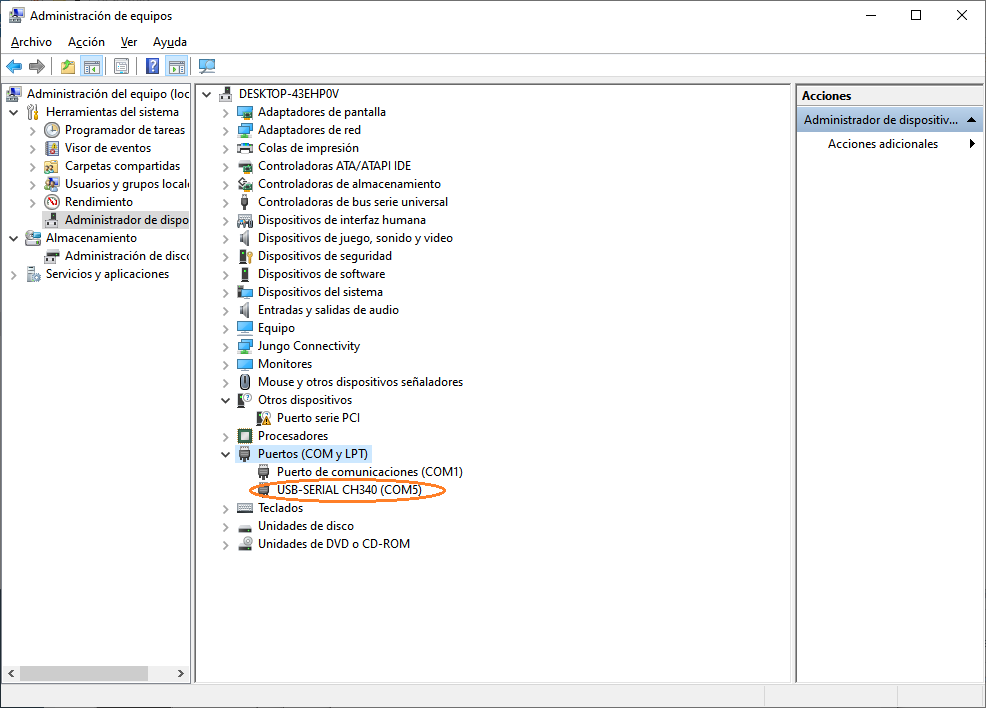Click the Puerto serie PCI warning icon

coord(264,418)
